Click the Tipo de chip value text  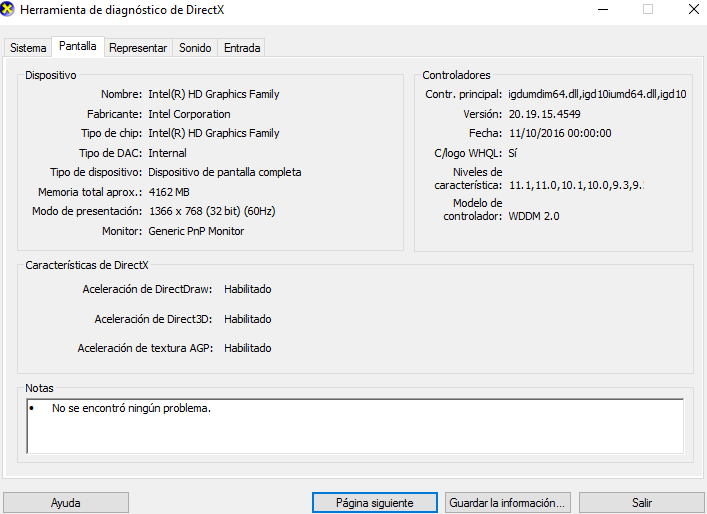(x=214, y=133)
